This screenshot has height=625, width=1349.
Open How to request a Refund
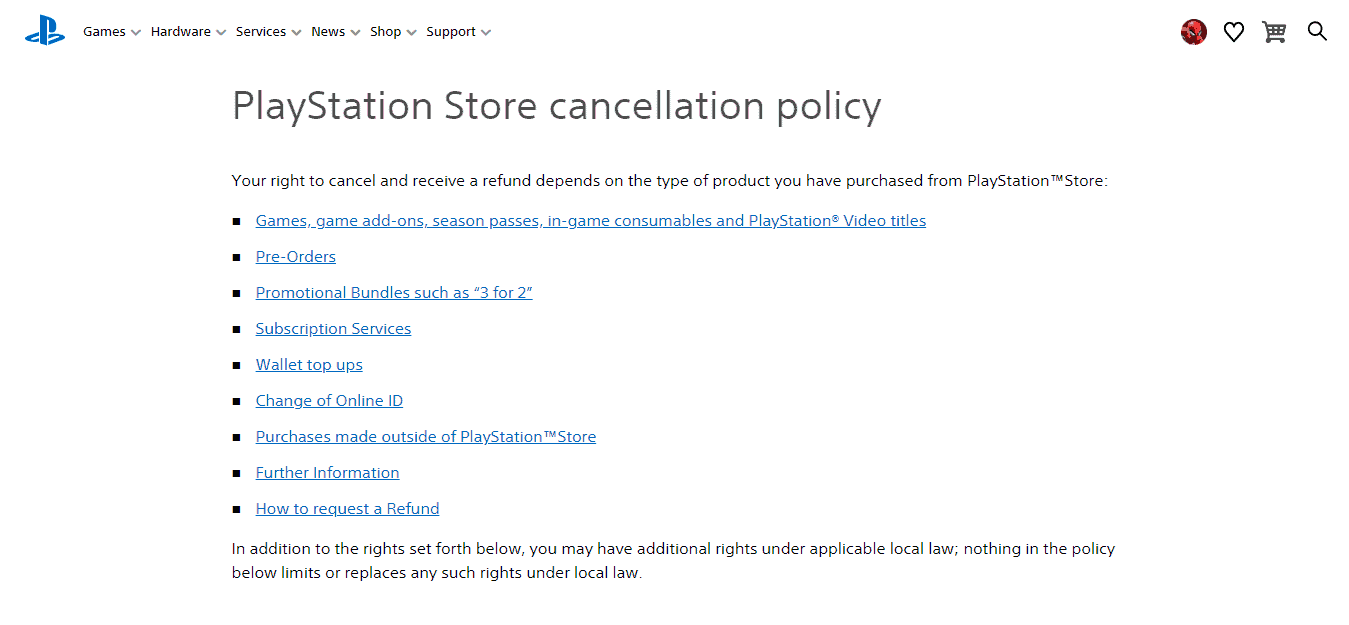347,508
